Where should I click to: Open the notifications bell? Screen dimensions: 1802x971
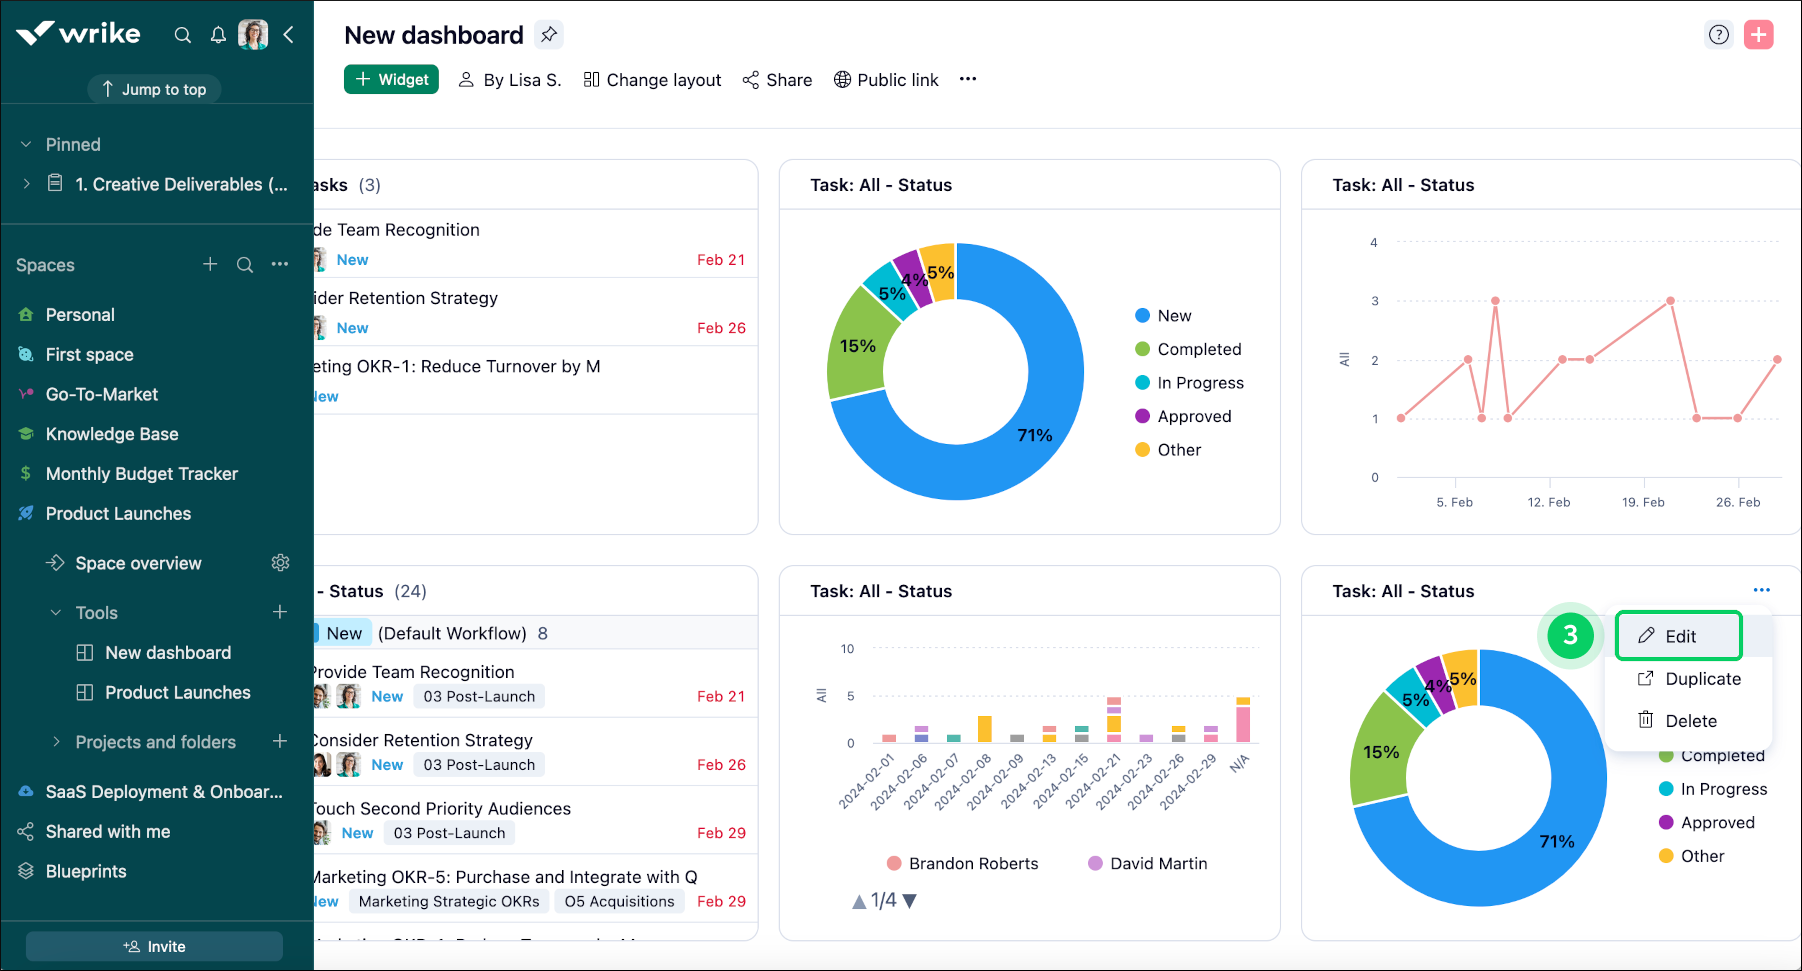pos(218,34)
